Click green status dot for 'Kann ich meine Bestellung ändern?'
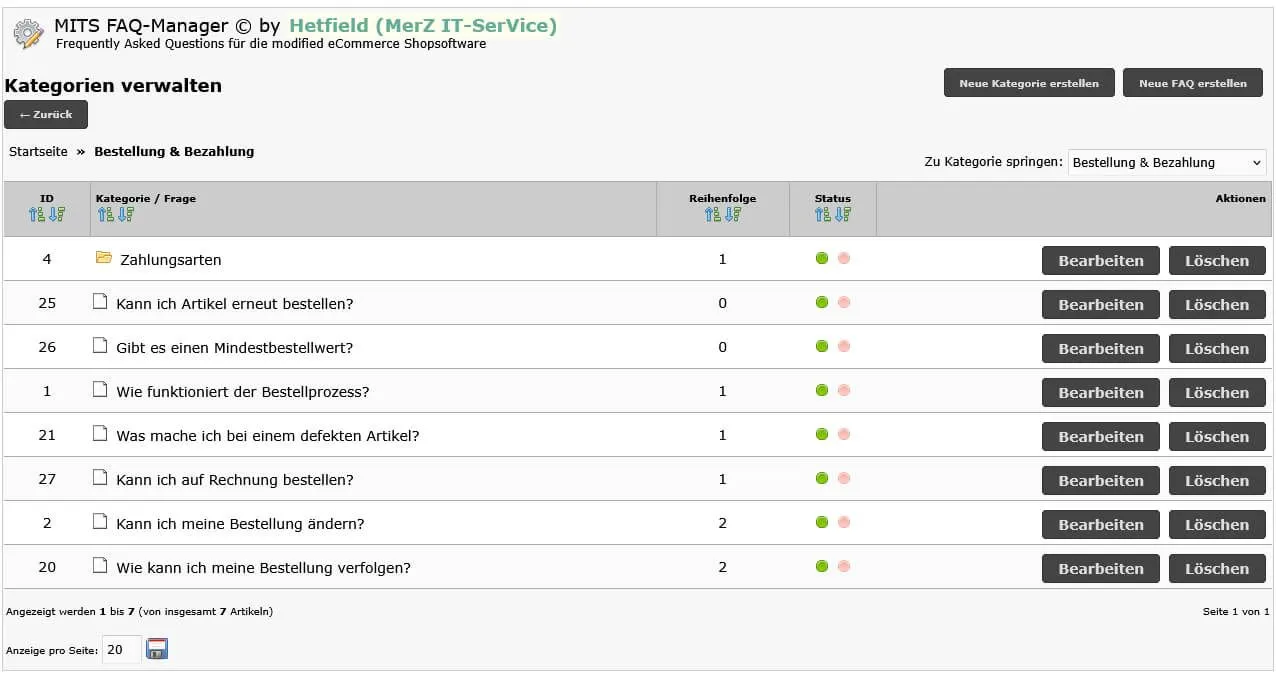The width and height of the screenshot is (1276, 677). coord(822,523)
